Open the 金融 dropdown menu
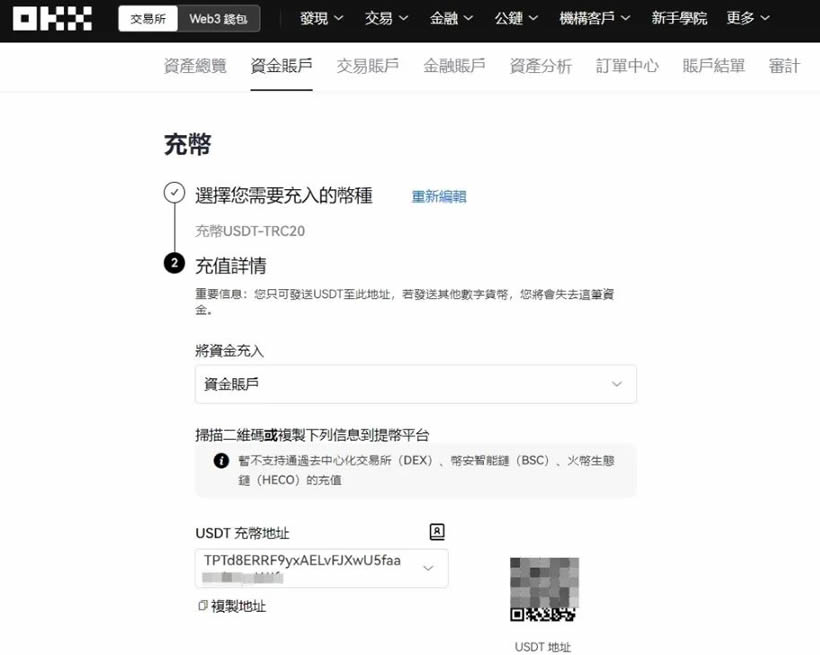Screen dimensions: 820x655 coord(450,18)
